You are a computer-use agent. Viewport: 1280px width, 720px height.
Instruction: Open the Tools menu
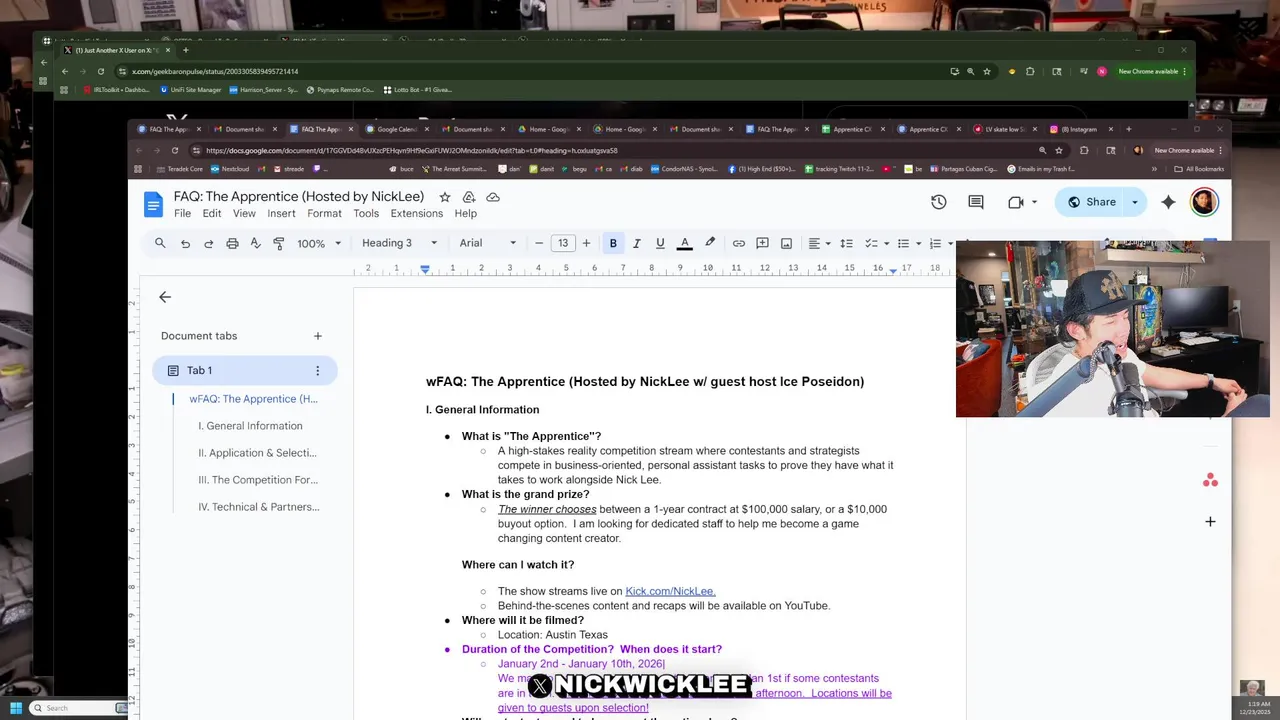[x=366, y=213]
